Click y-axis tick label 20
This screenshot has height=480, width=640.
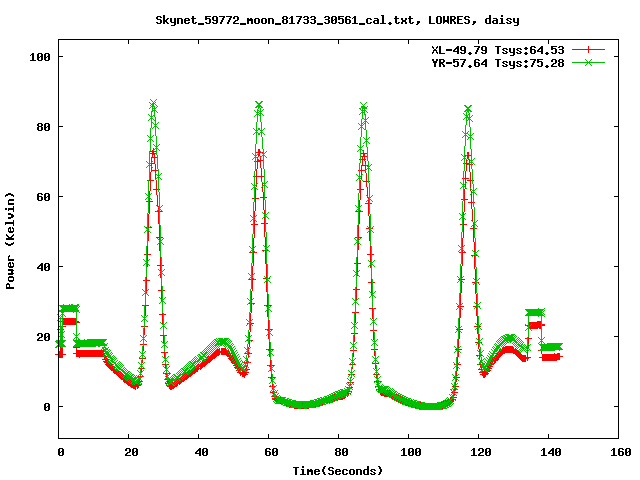coord(43,337)
